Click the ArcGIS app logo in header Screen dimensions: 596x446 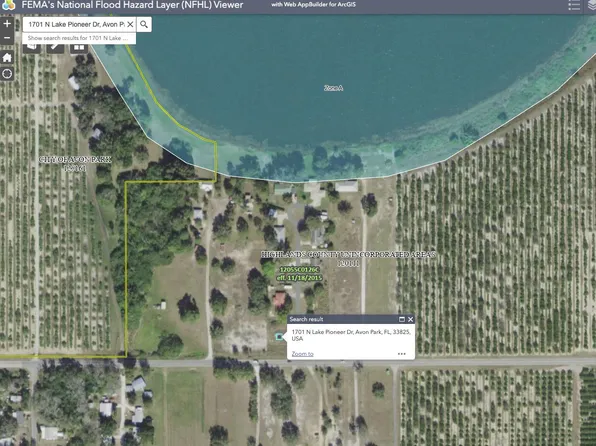[x=8, y=5]
